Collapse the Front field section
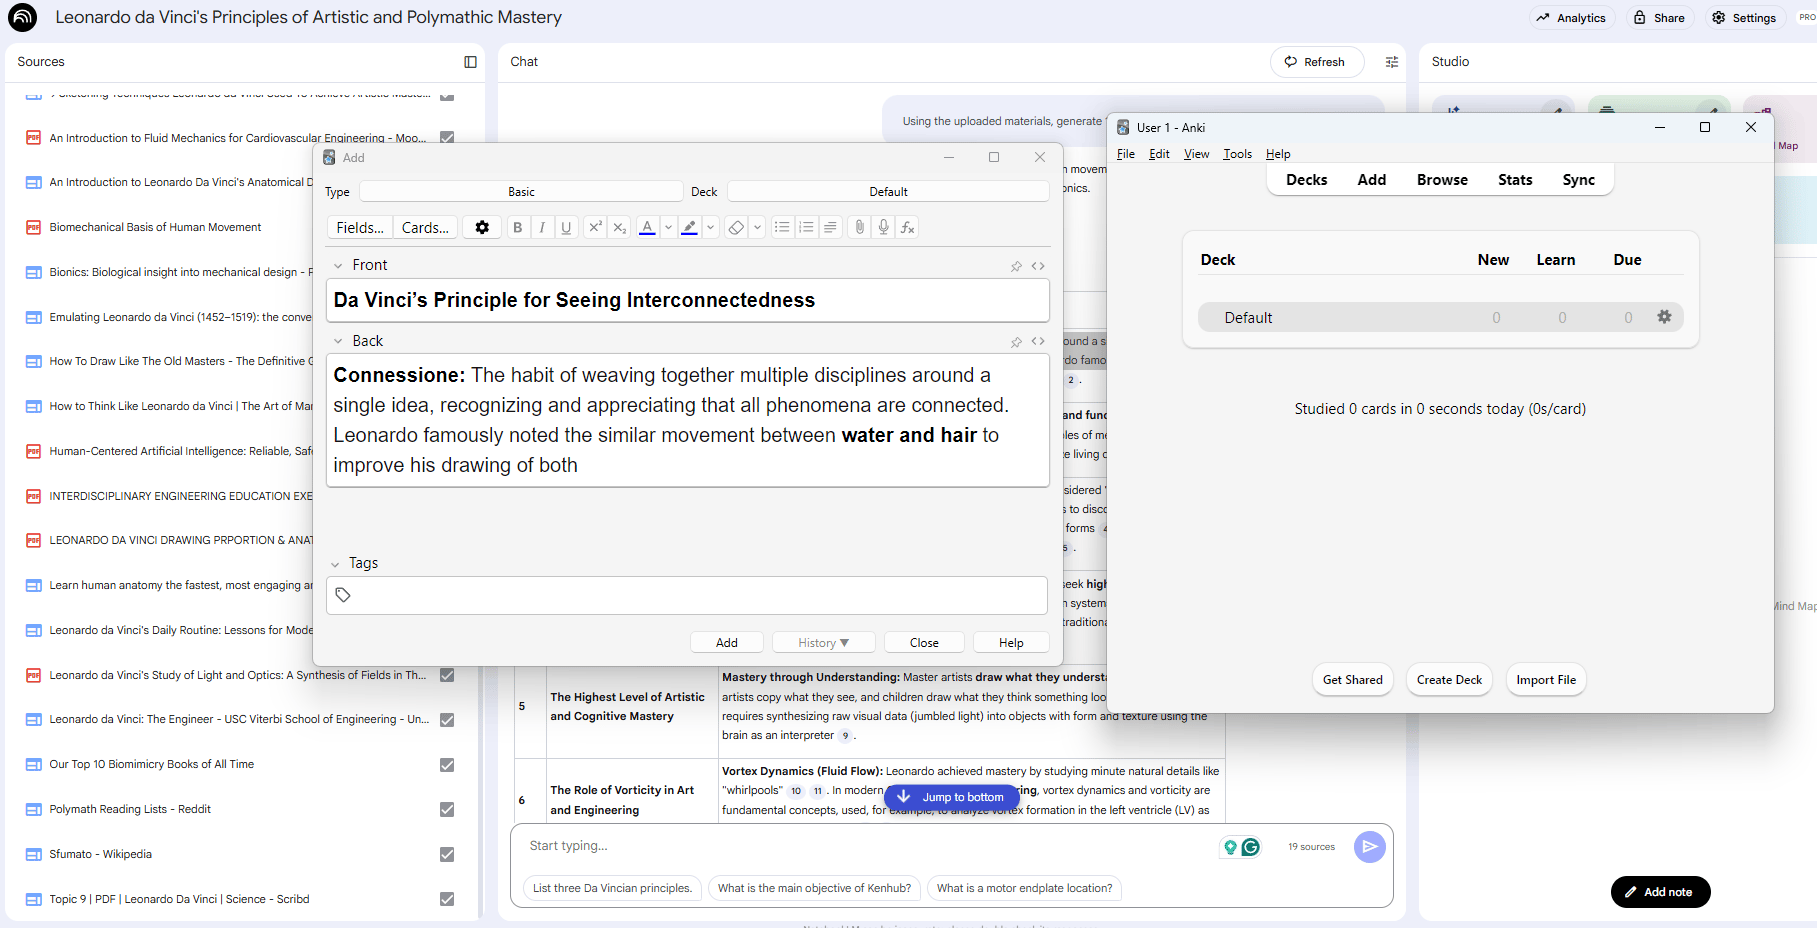1817x928 pixels. 338,265
